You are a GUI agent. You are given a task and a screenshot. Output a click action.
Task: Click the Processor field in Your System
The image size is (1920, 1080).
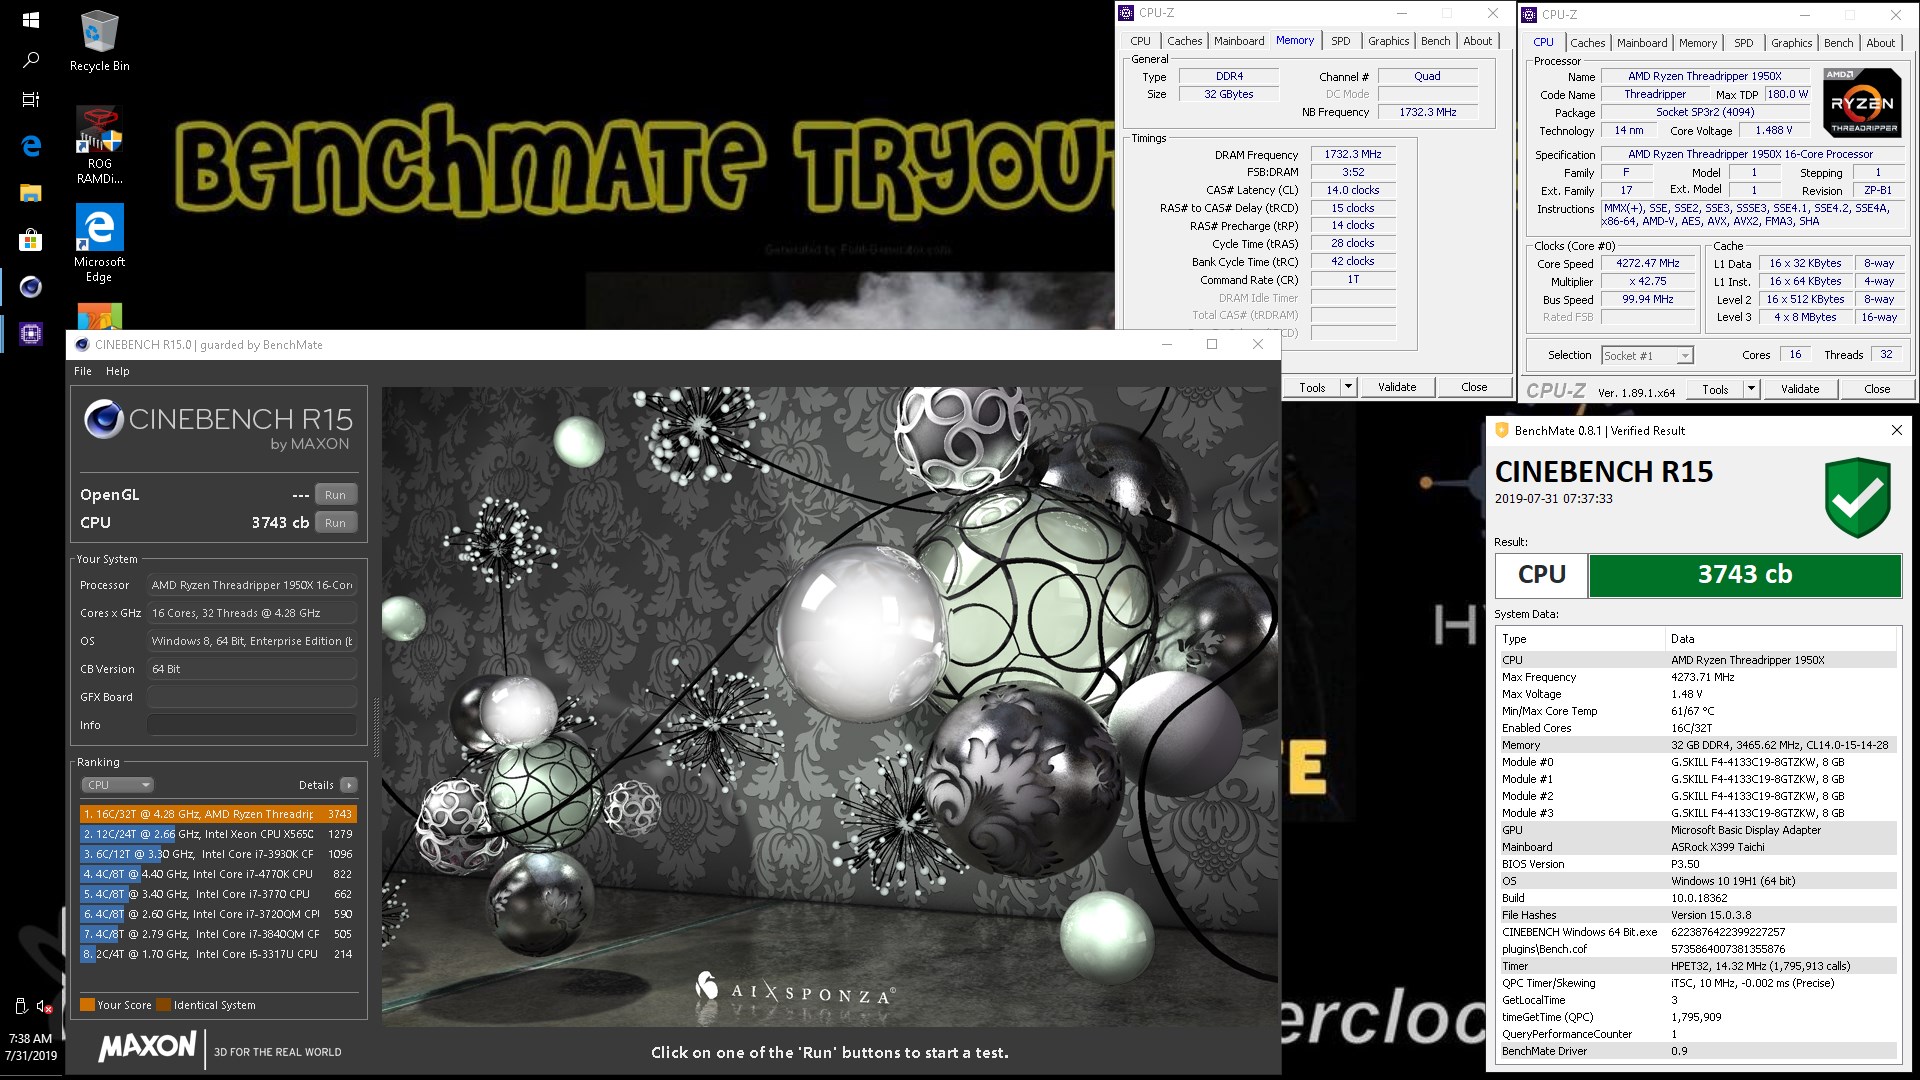coord(252,585)
